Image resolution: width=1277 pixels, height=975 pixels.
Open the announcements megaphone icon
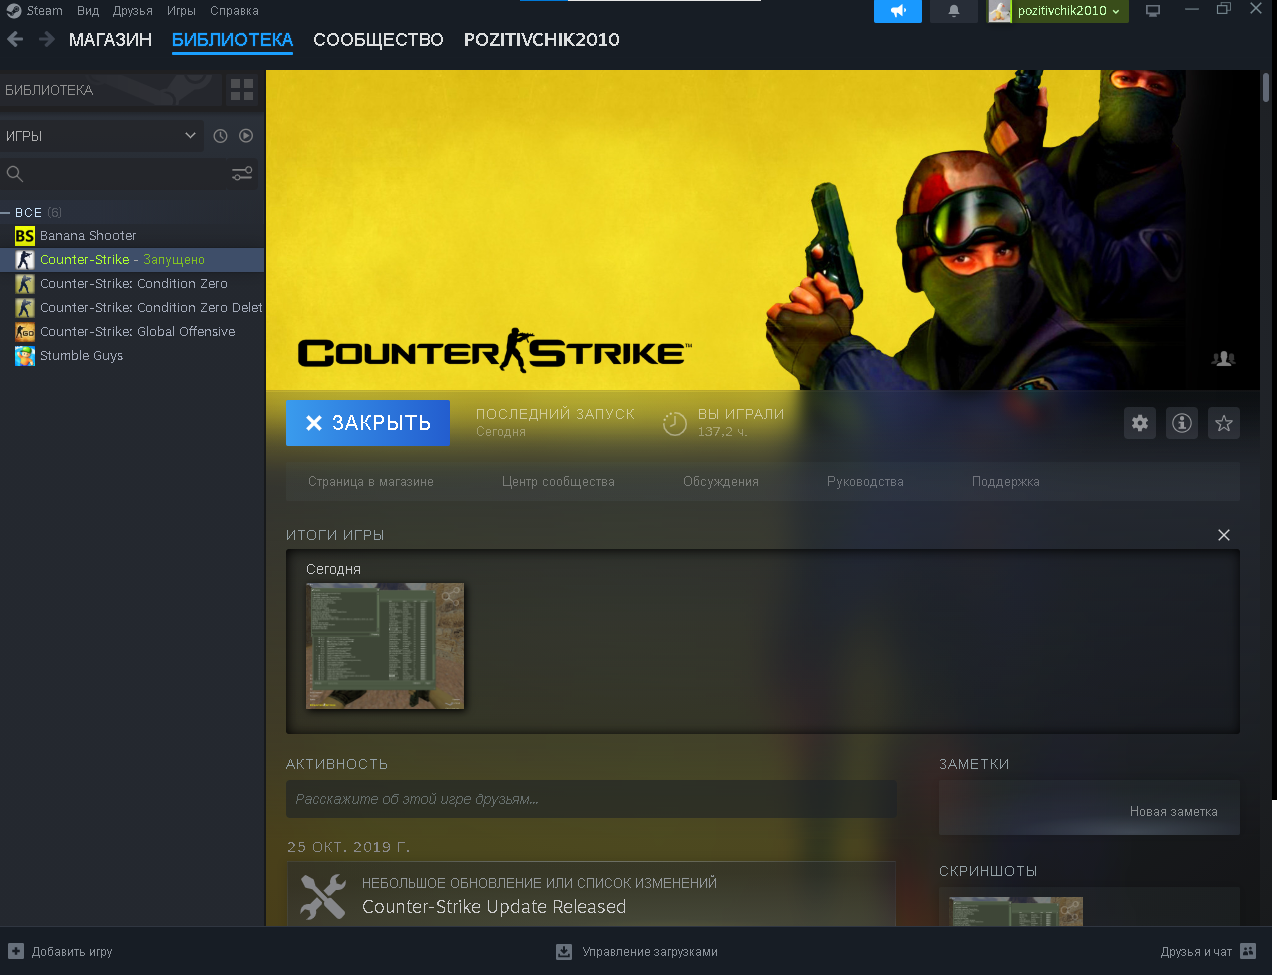click(x=897, y=11)
